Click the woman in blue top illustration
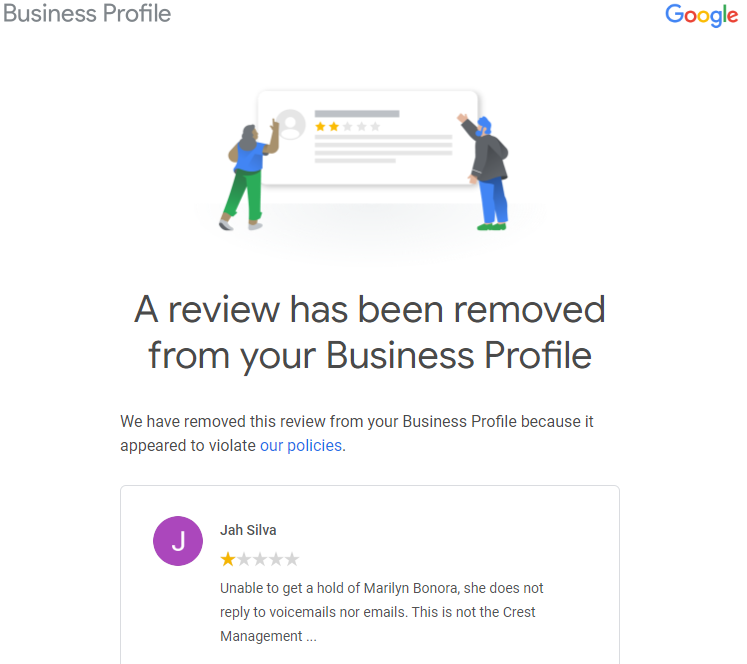 246,175
